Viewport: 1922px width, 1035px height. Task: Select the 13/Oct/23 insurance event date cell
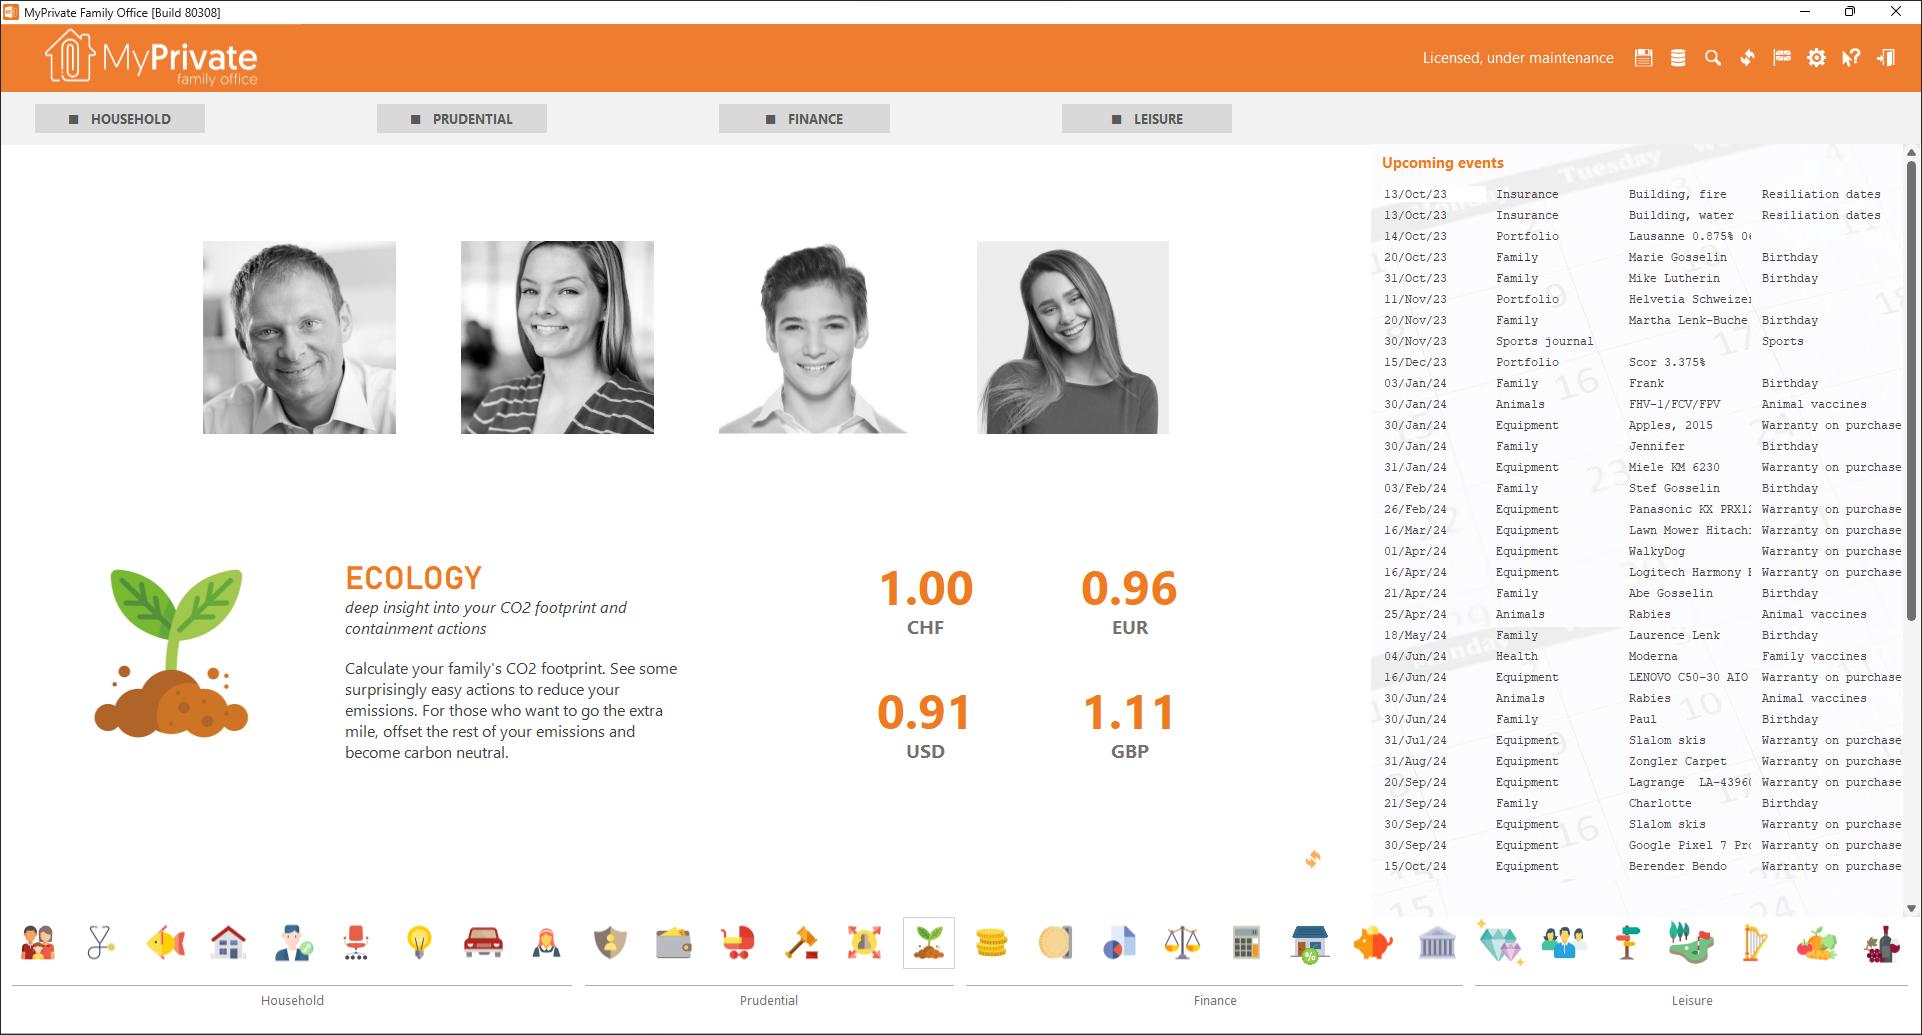pos(1414,193)
